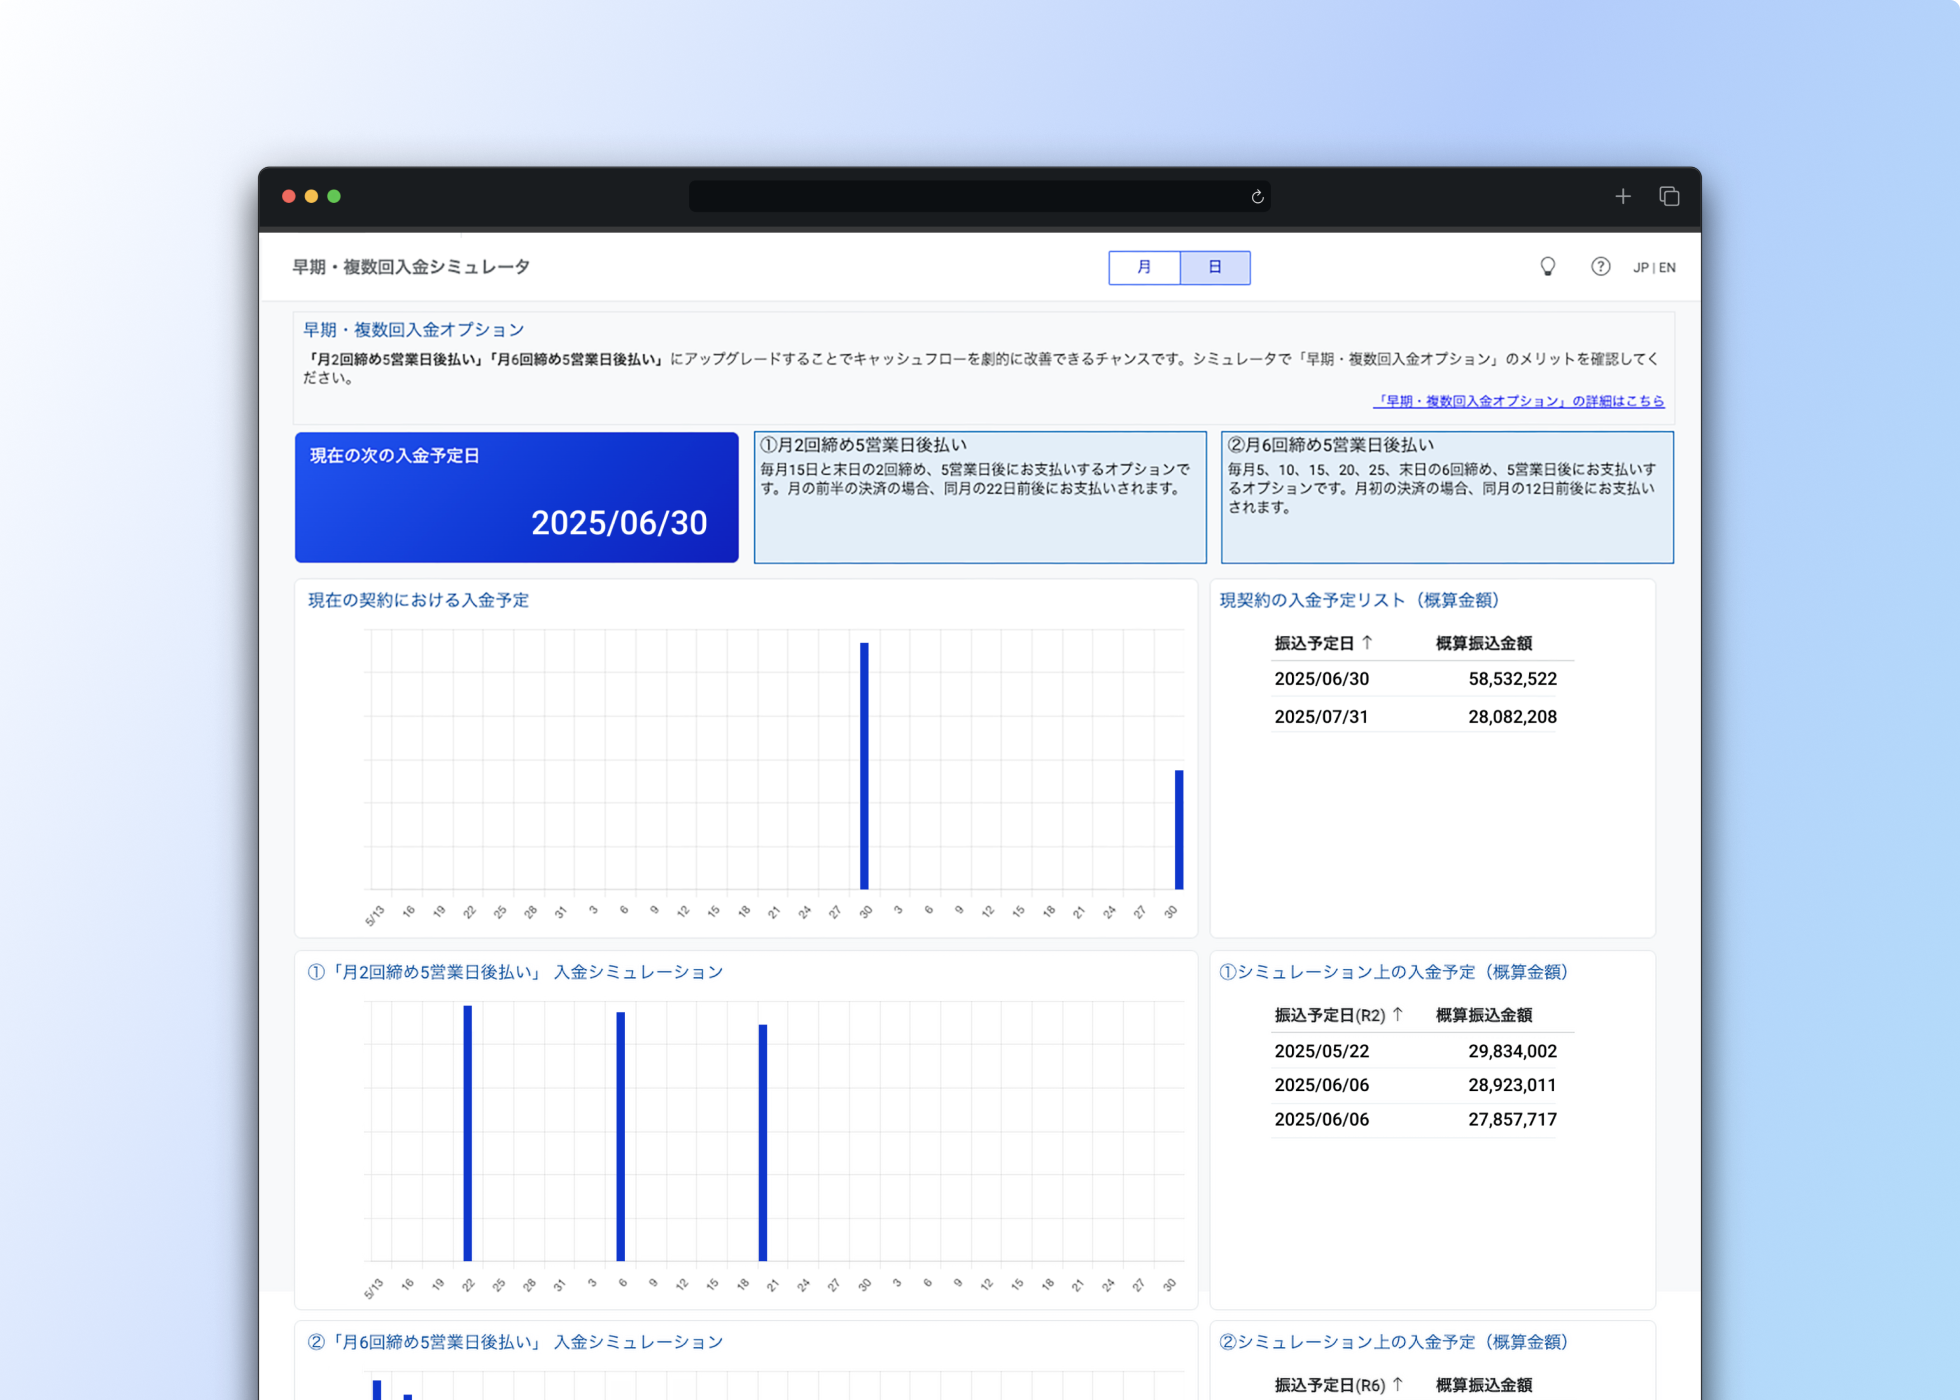Screen dimensions: 1960x1400
Task: Click the 現在の契約における入金予定 chart title
Action: (418, 600)
